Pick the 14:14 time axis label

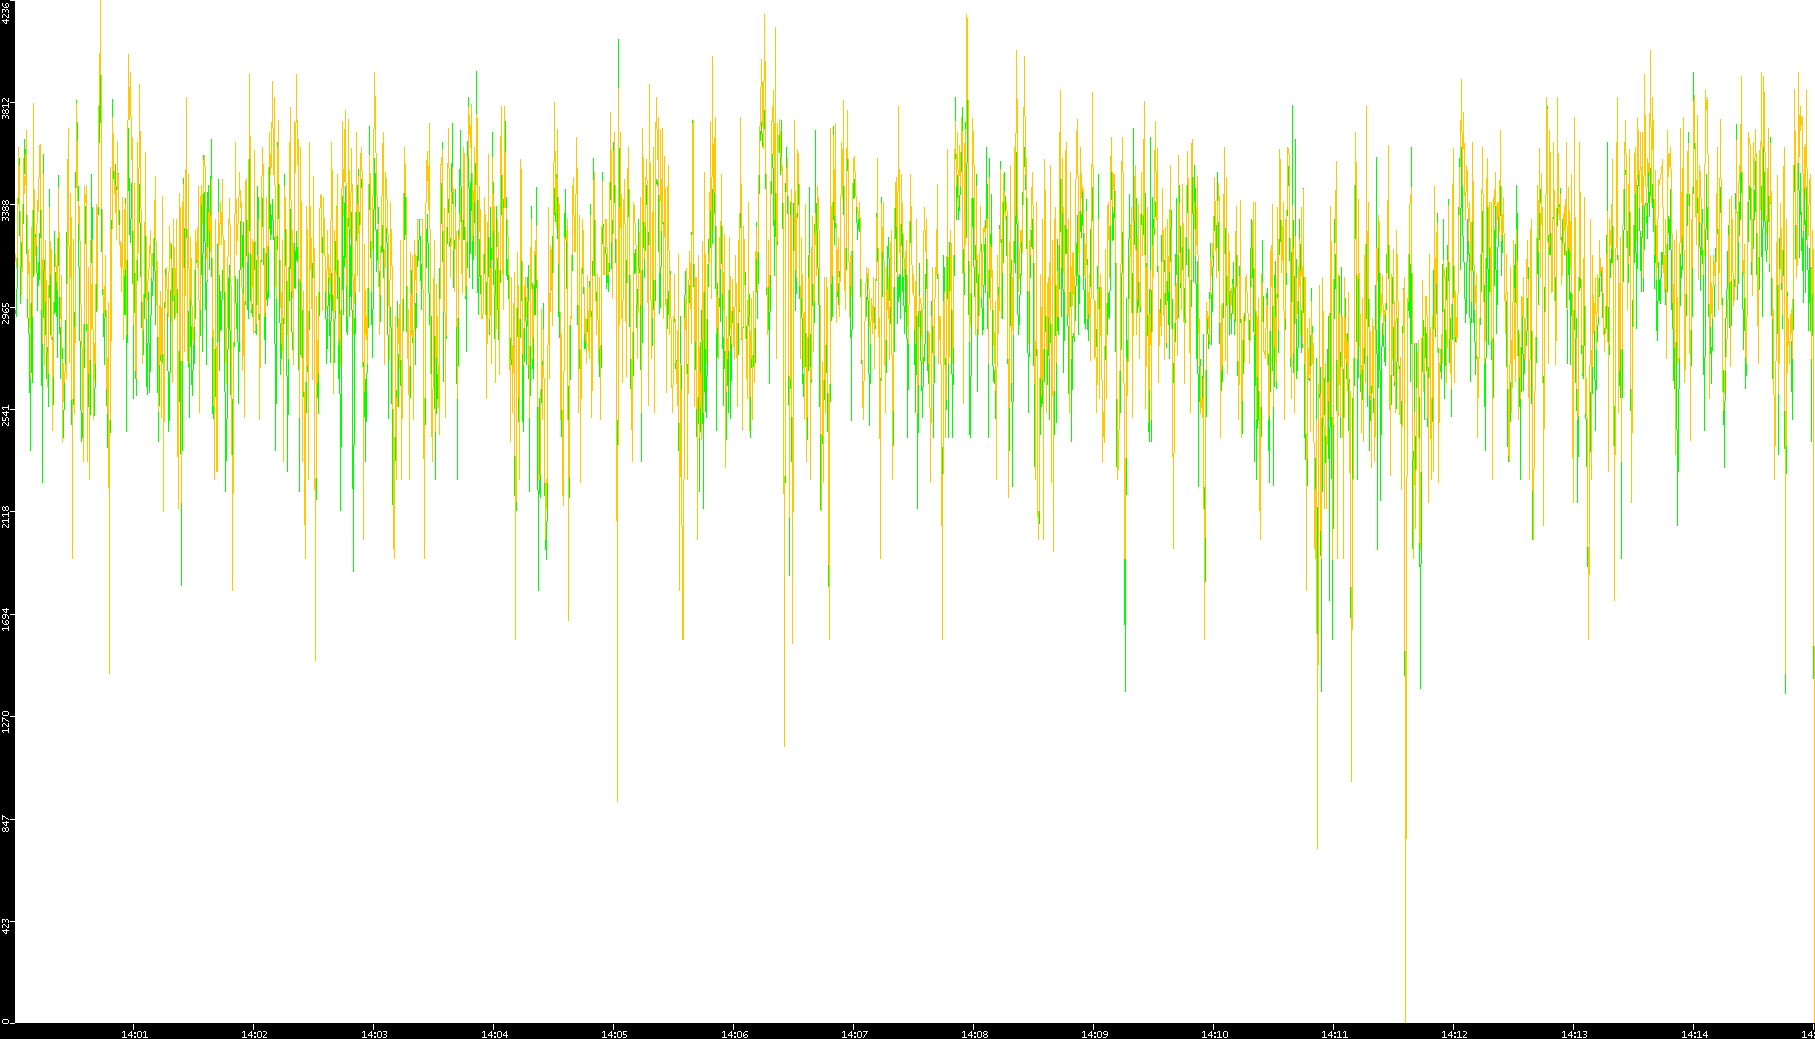pos(1694,1034)
